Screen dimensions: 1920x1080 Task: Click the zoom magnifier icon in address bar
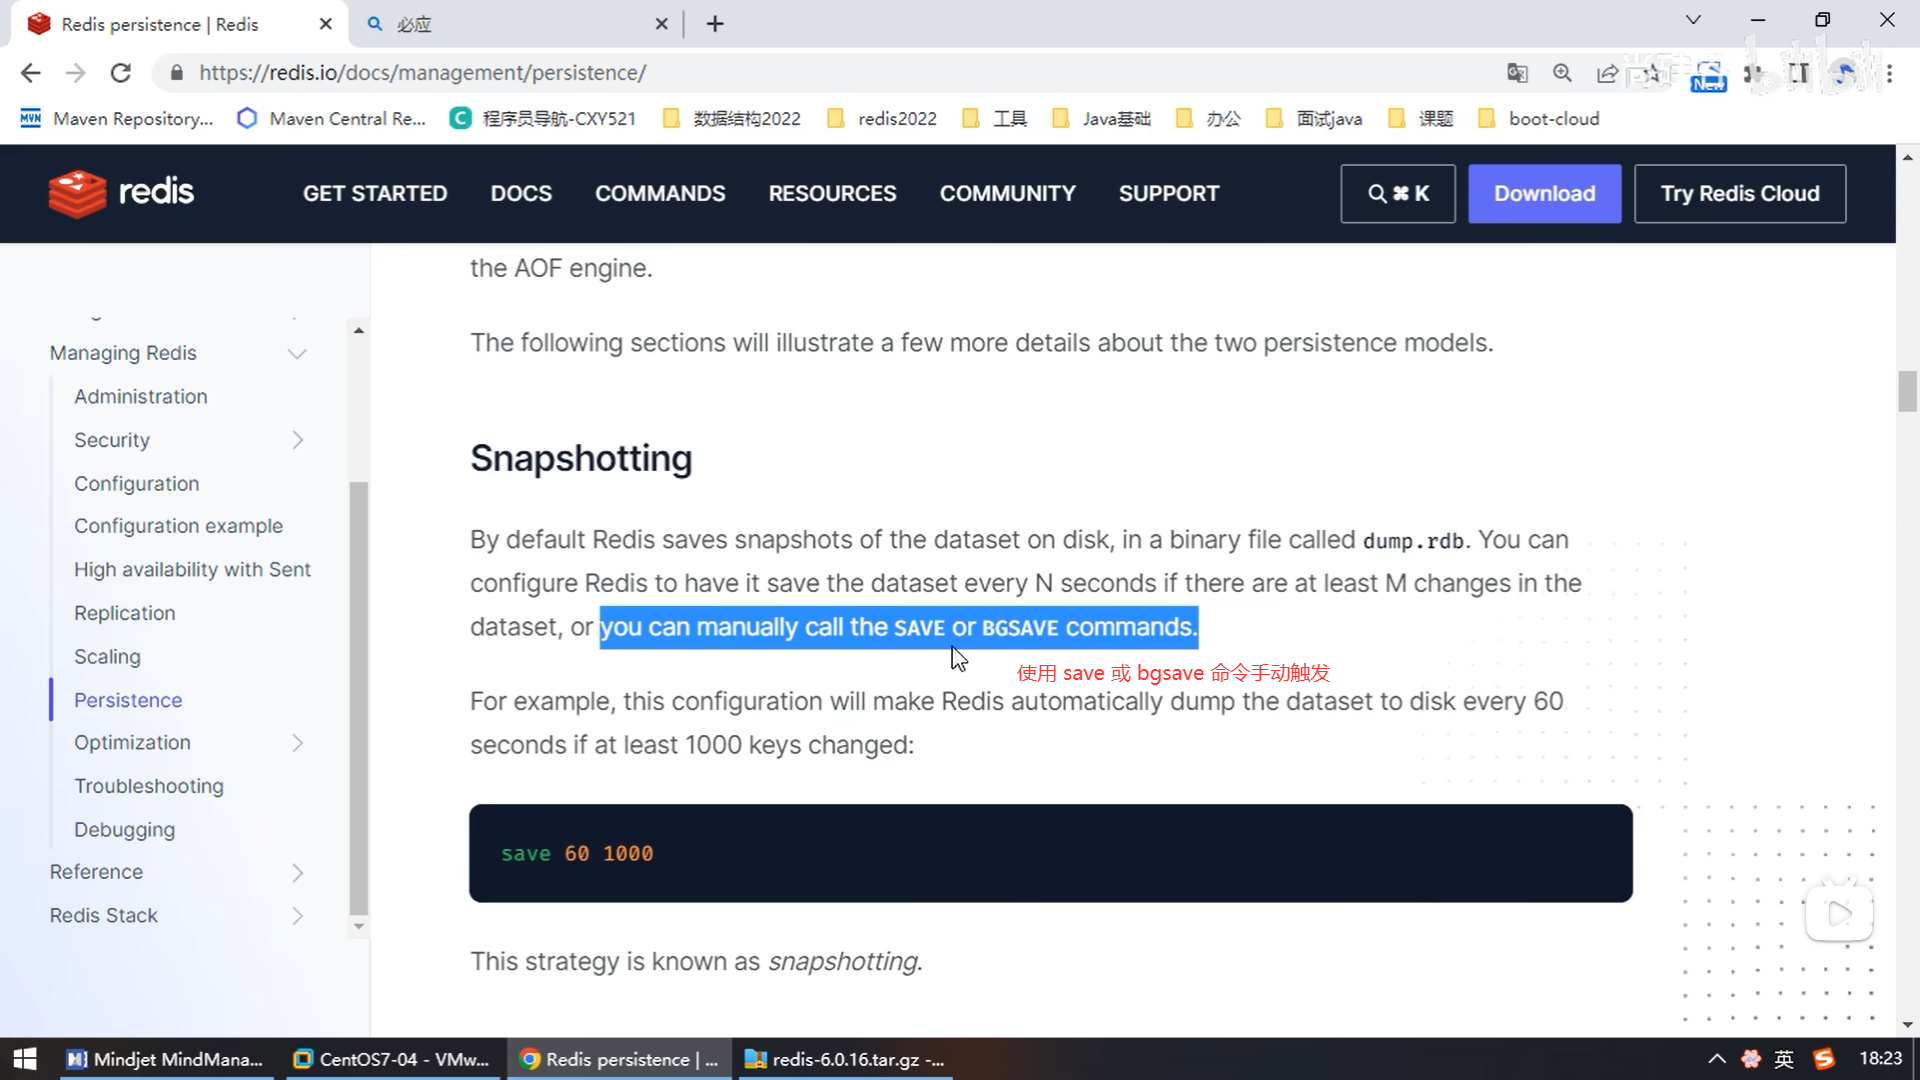coord(1562,73)
